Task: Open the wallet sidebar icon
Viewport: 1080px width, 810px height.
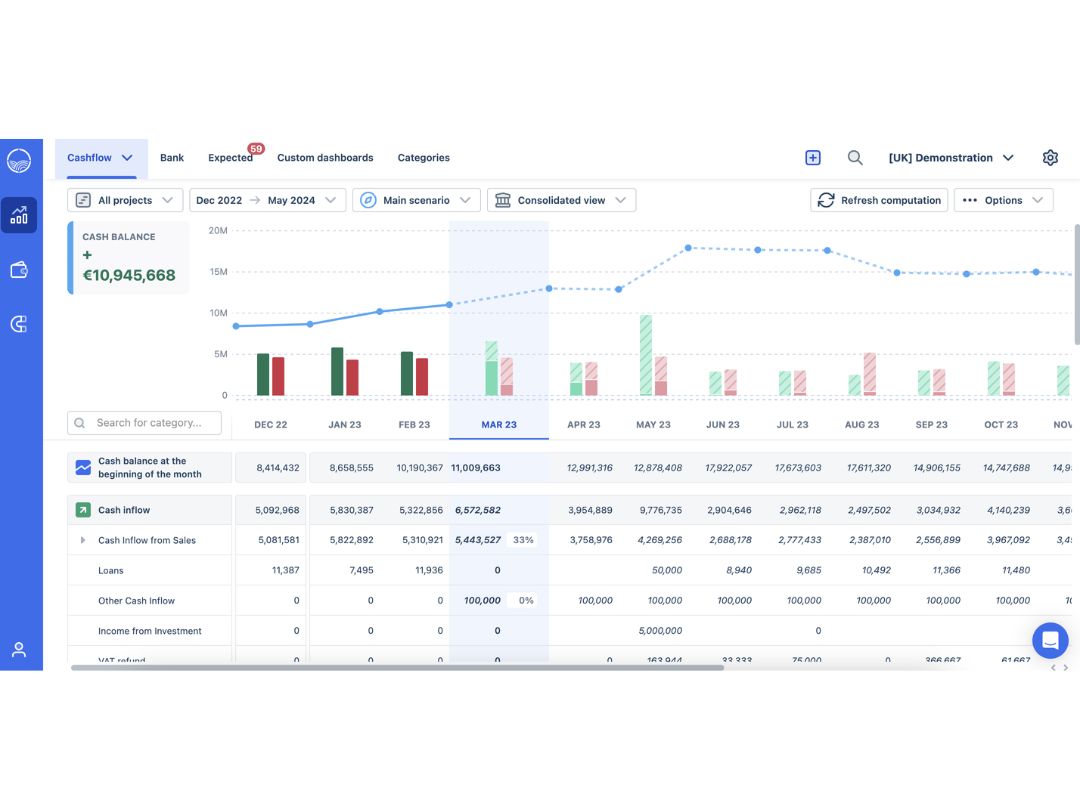Action: click(19, 269)
